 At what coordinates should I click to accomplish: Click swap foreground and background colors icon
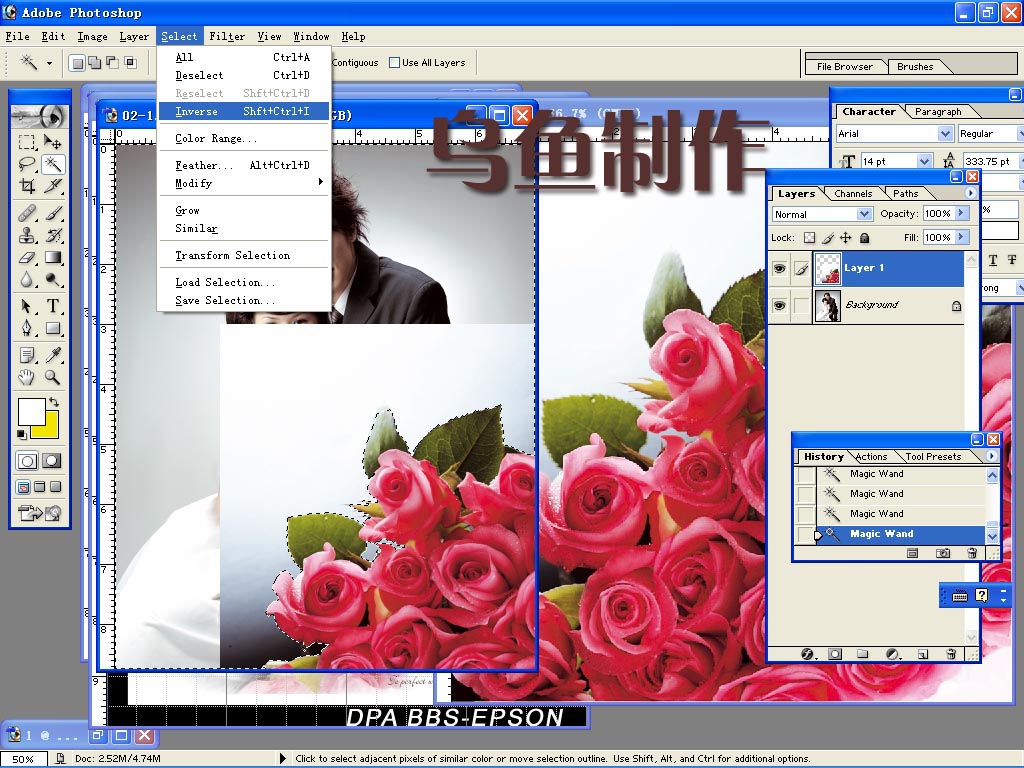point(54,402)
